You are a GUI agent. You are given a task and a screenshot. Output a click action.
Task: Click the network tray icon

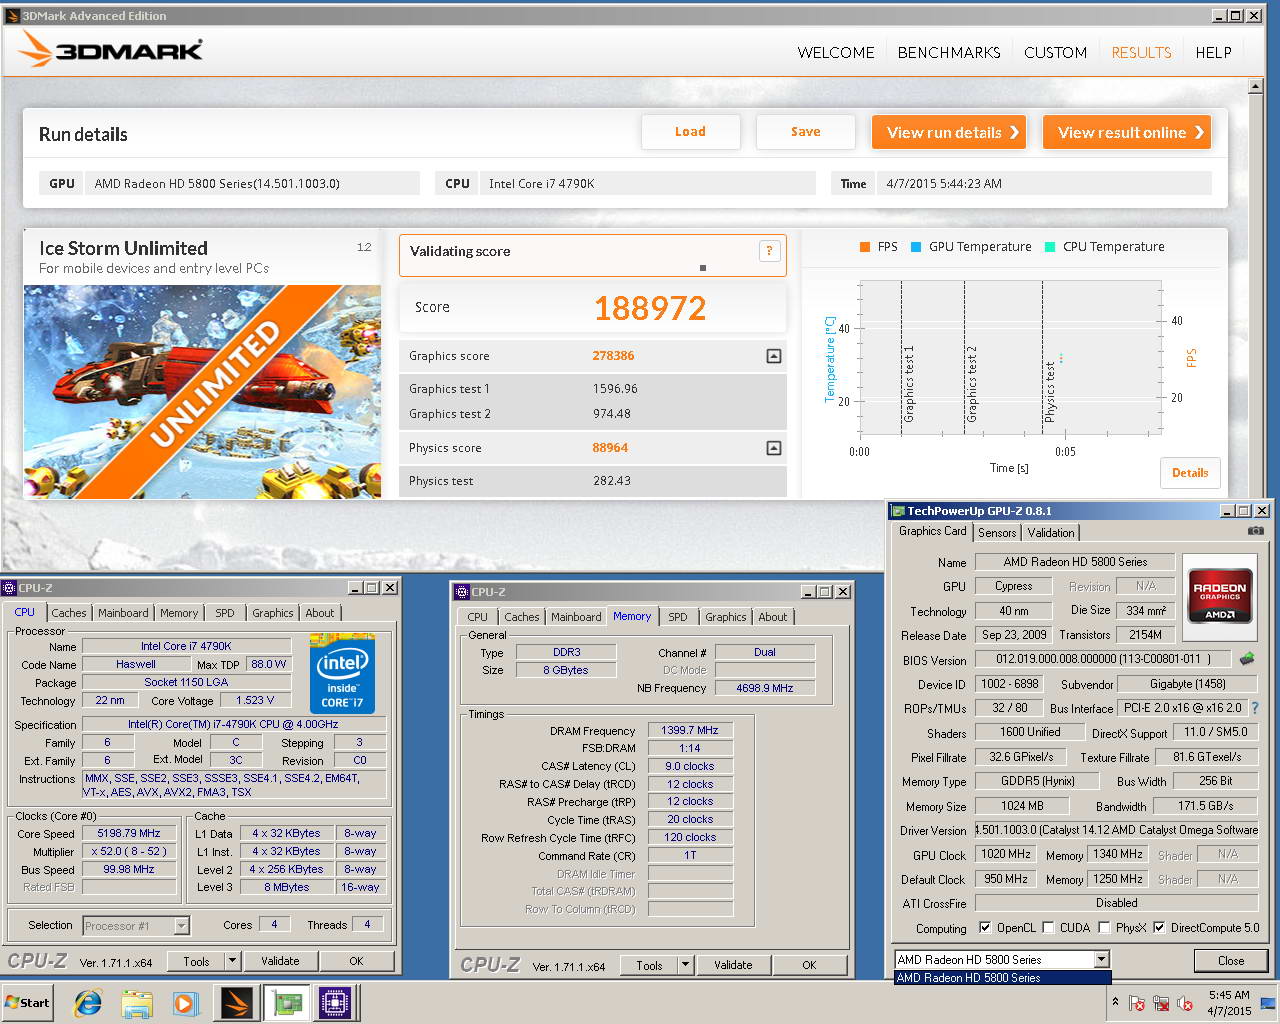click(x=1161, y=1003)
